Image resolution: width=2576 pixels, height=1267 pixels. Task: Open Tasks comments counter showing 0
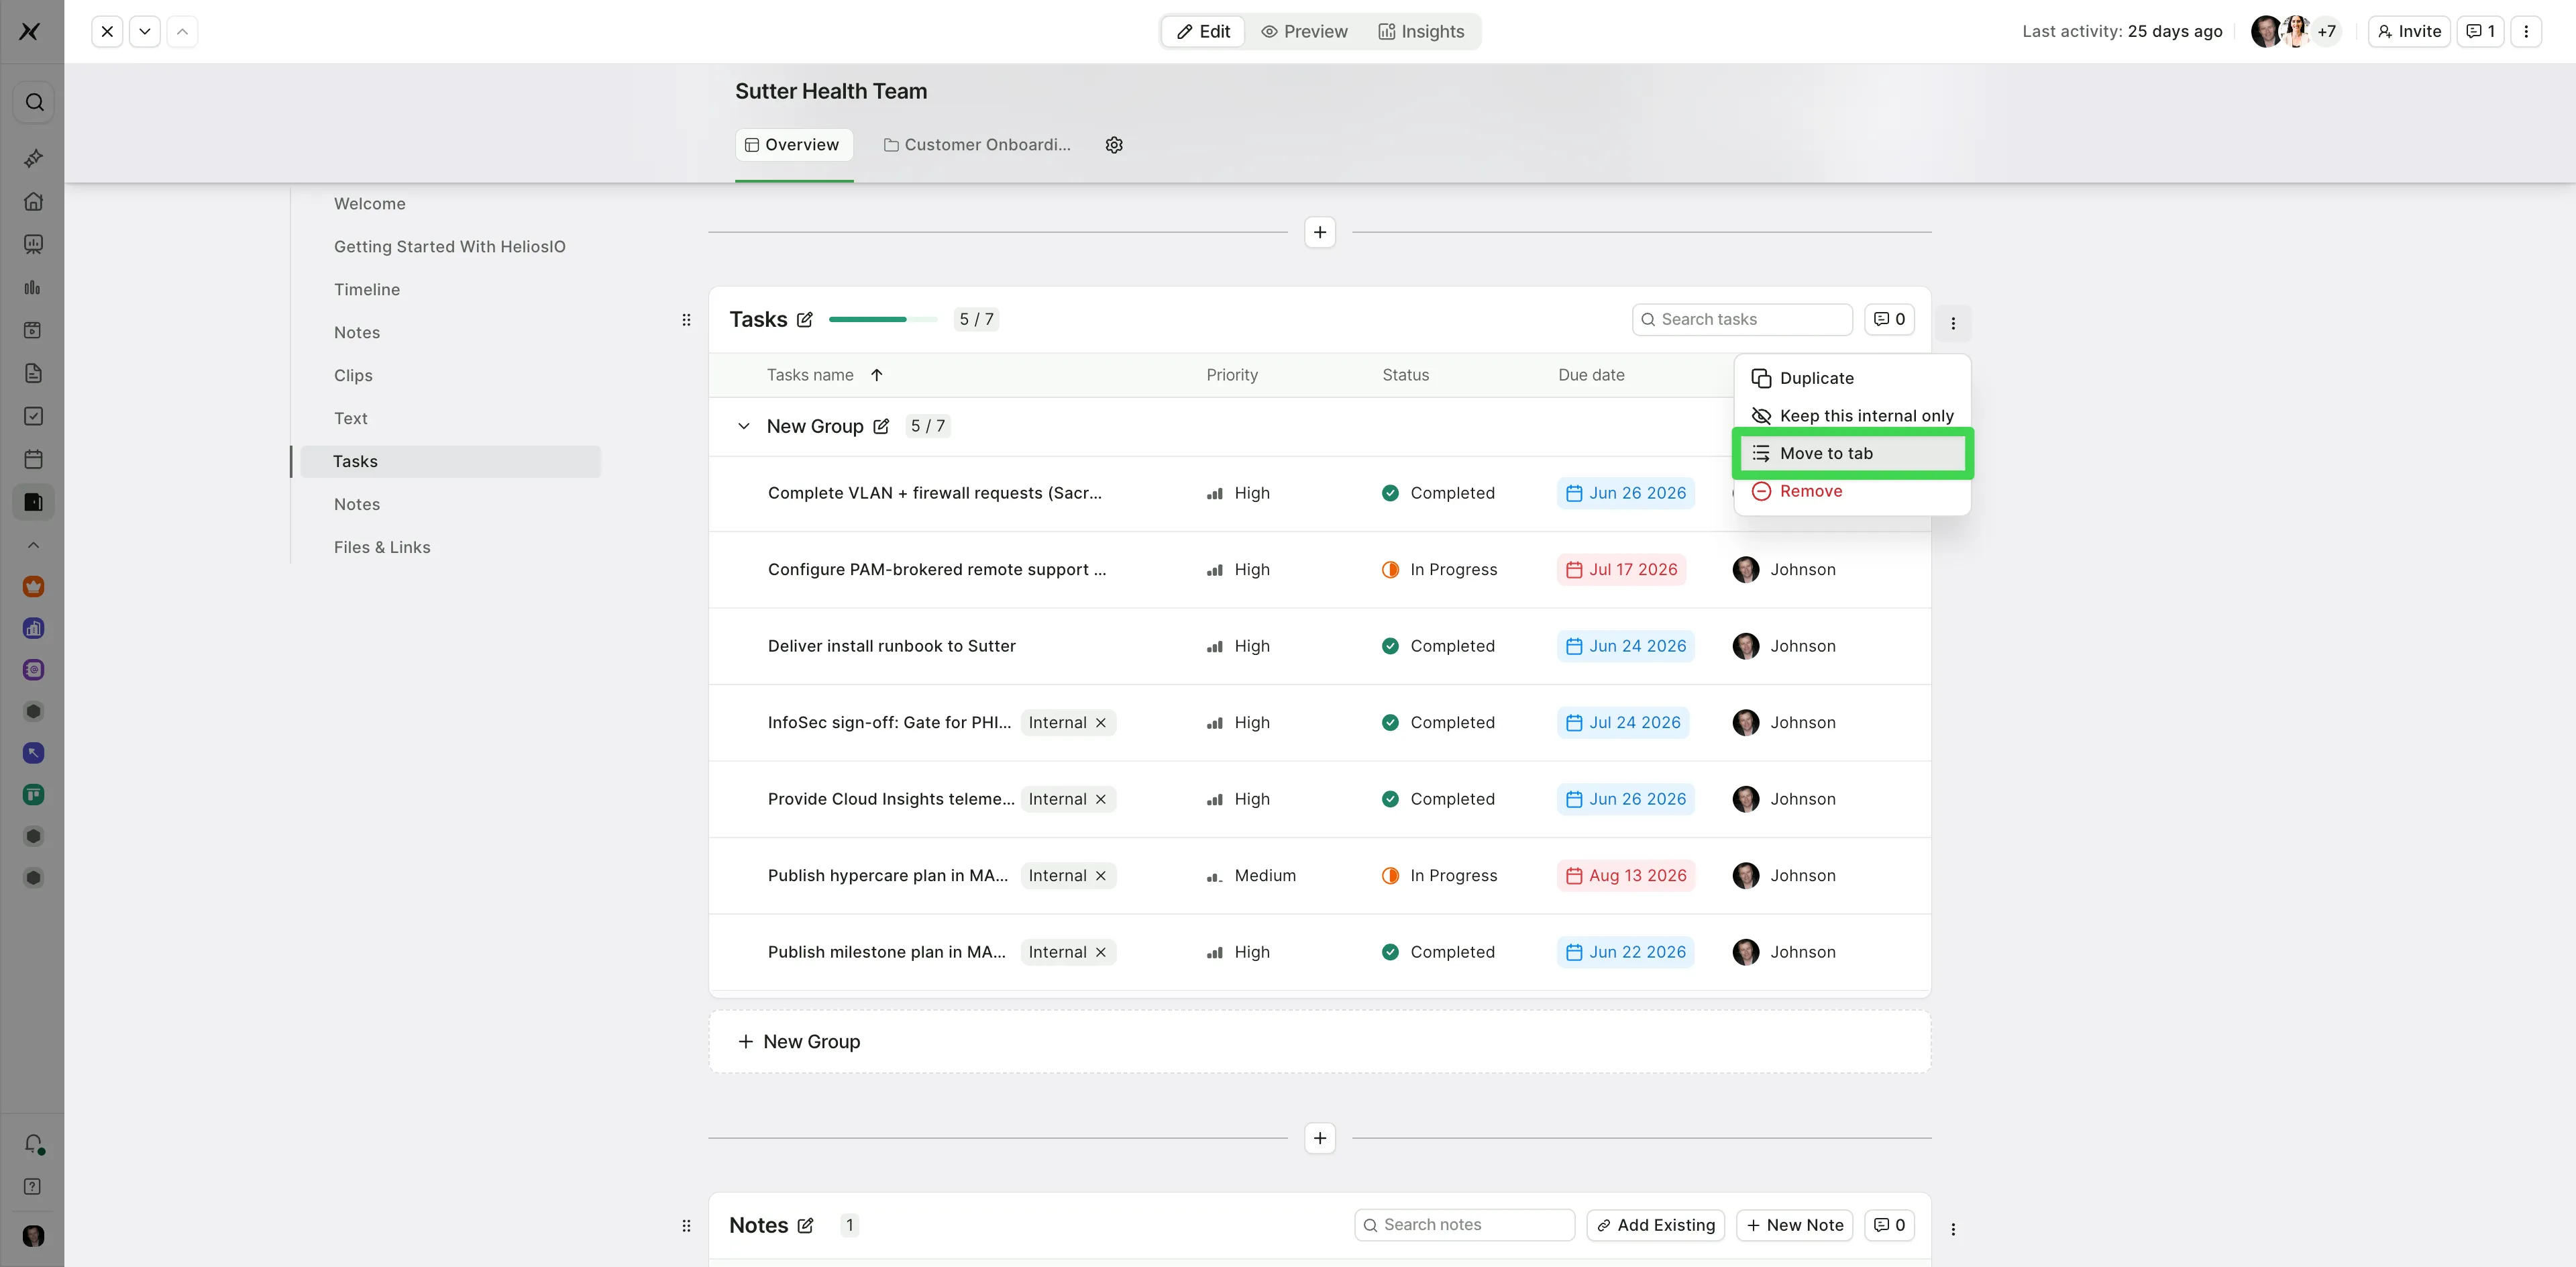[1889, 319]
